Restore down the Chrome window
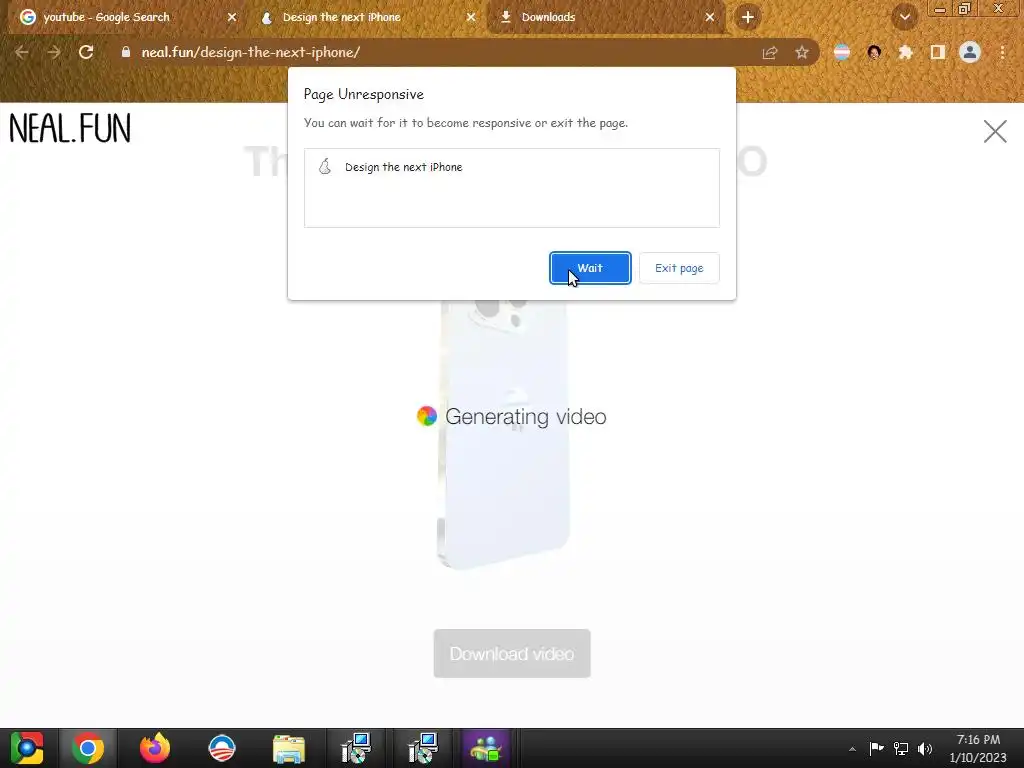This screenshot has height=768, width=1024. pos(965,9)
